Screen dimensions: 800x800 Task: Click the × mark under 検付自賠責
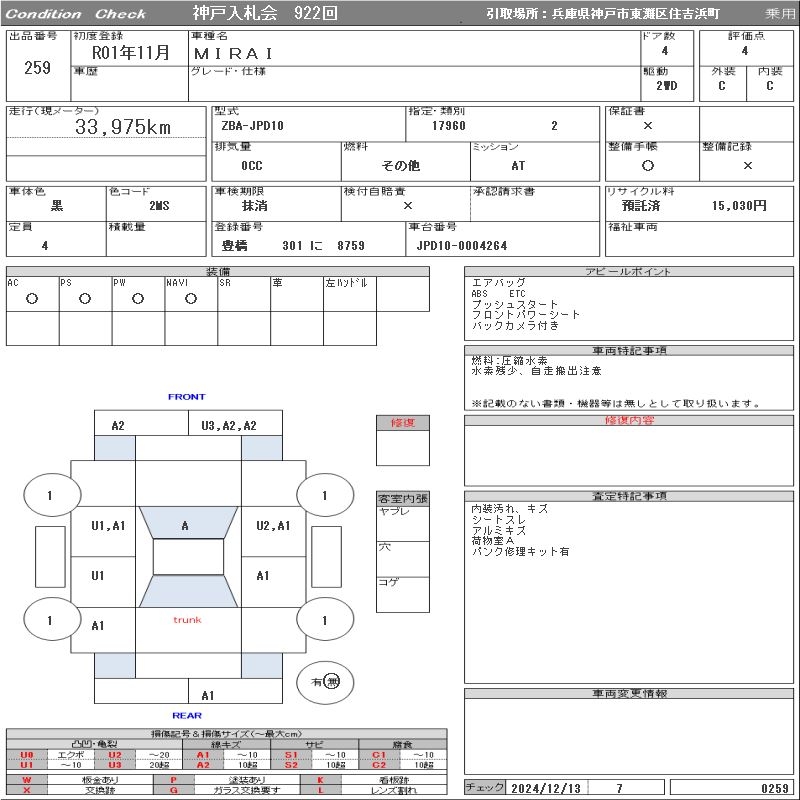click(407, 206)
